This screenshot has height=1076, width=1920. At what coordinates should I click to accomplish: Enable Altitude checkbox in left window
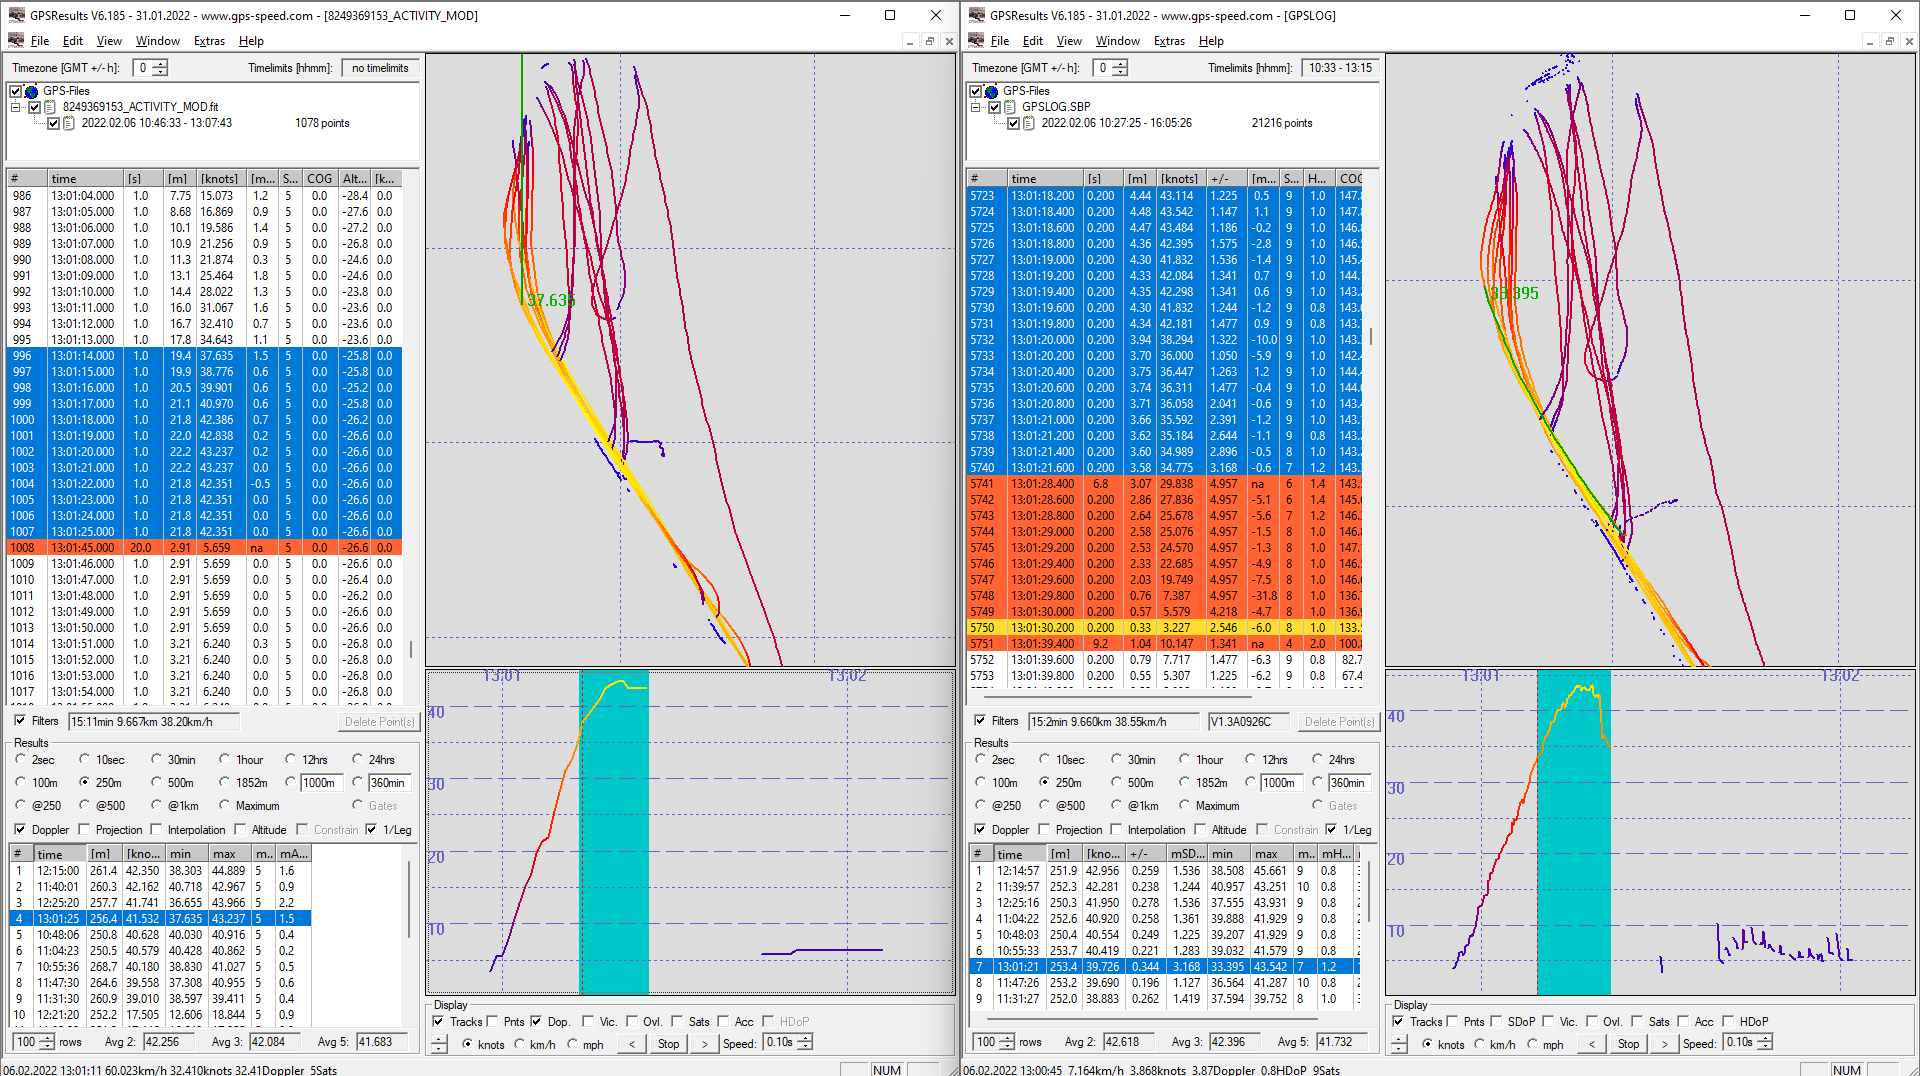tap(240, 829)
